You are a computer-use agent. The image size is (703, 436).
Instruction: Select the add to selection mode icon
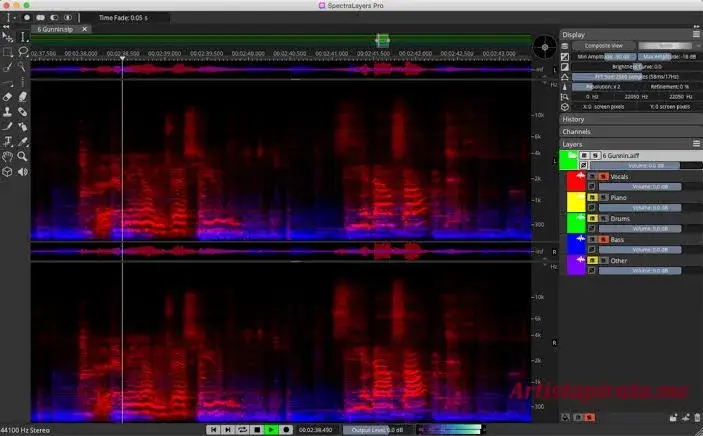tap(40, 18)
